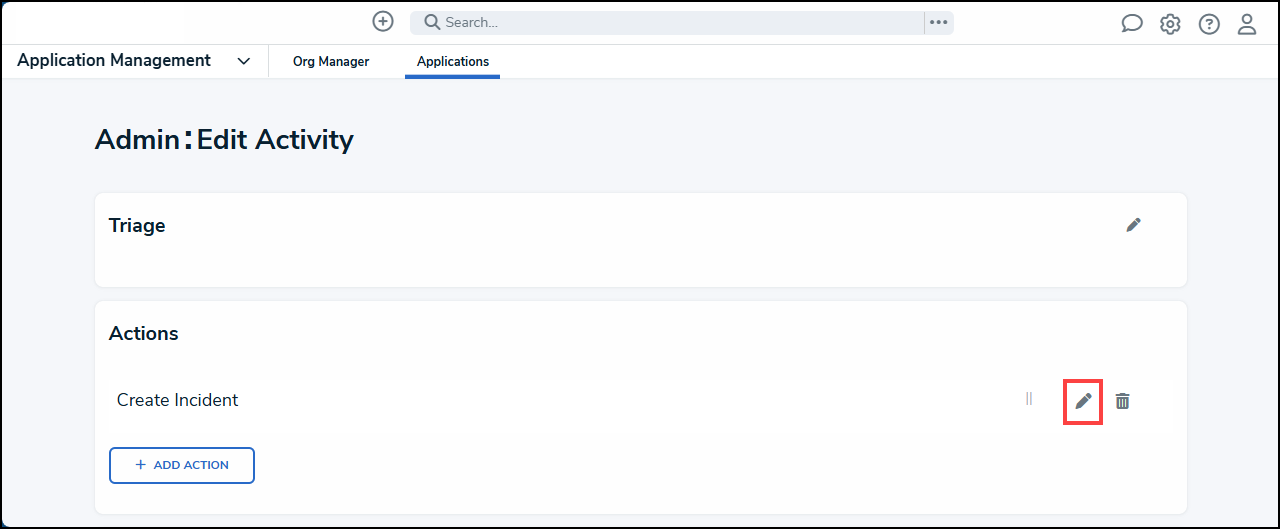Screen dimensions: 1280x529
Task: Click the Create Incident drag handle
Action: coord(1029,399)
